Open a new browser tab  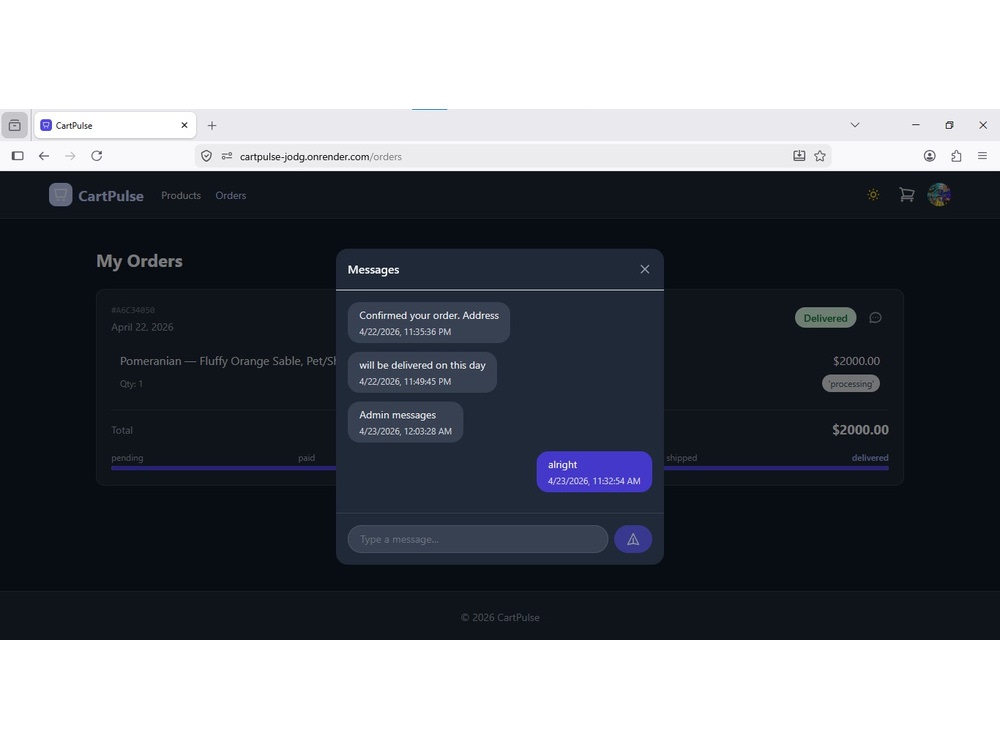point(212,126)
